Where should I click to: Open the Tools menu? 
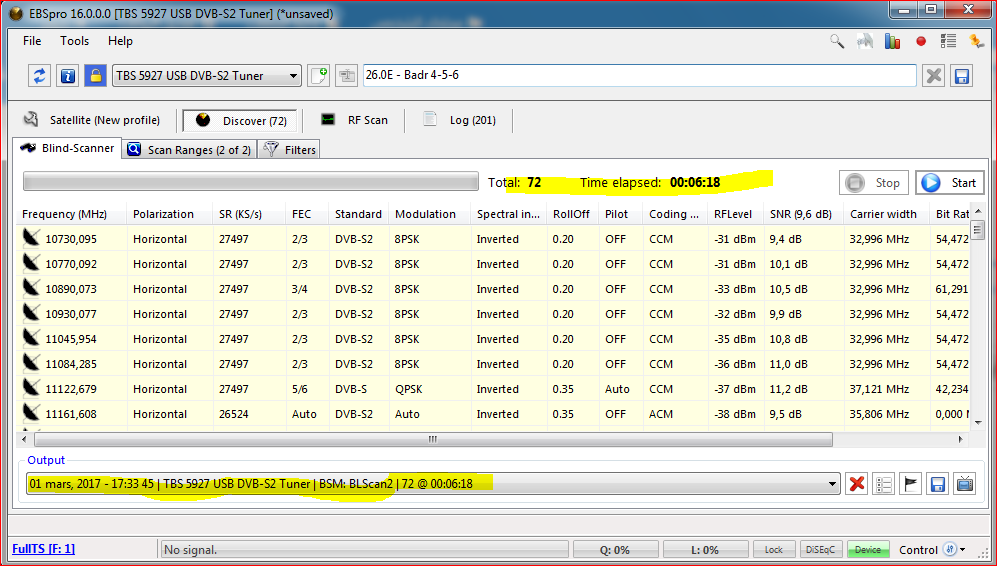click(74, 41)
